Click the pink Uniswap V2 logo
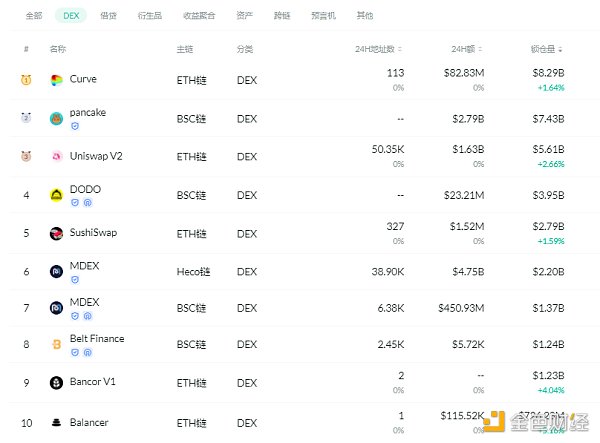600x443 pixels. tap(56, 156)
